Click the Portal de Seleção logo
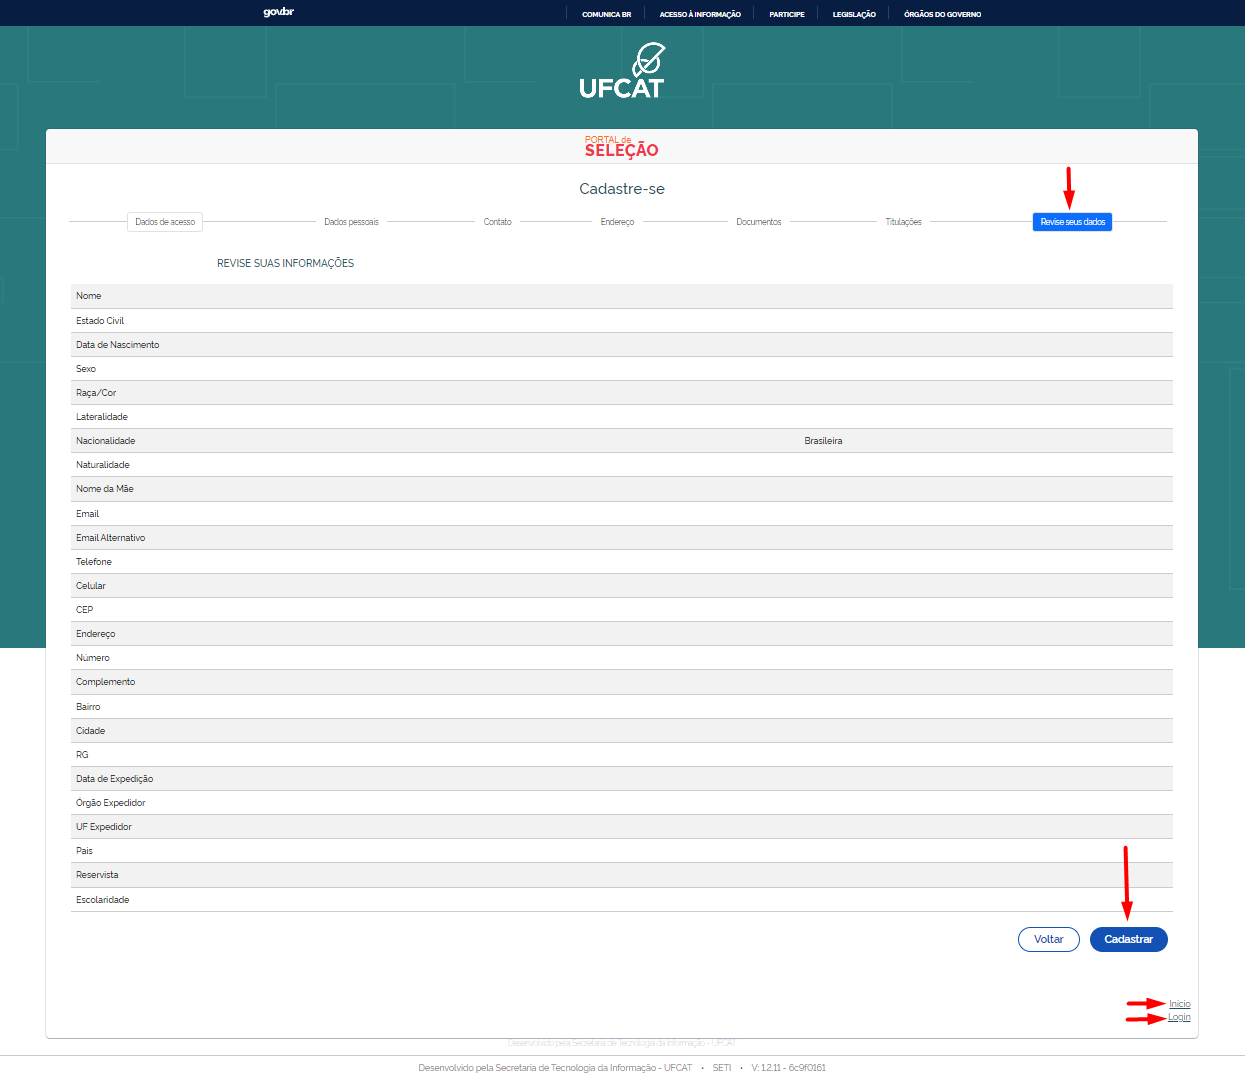 pos(621,147)
